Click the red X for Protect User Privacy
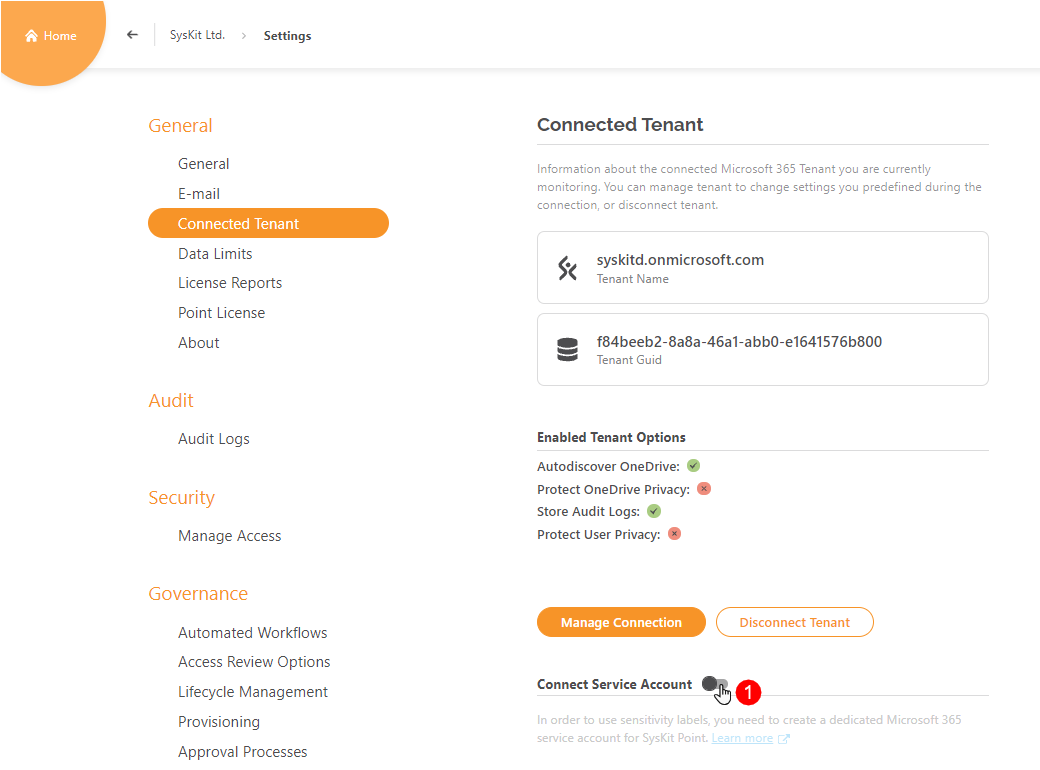Screen dimensions: 1040x770 point(675,534)
